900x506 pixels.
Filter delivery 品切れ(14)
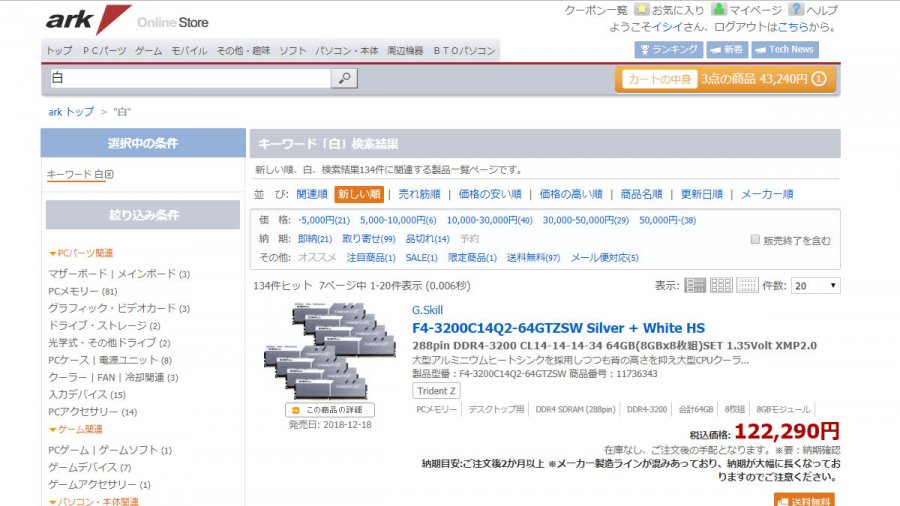427,239
